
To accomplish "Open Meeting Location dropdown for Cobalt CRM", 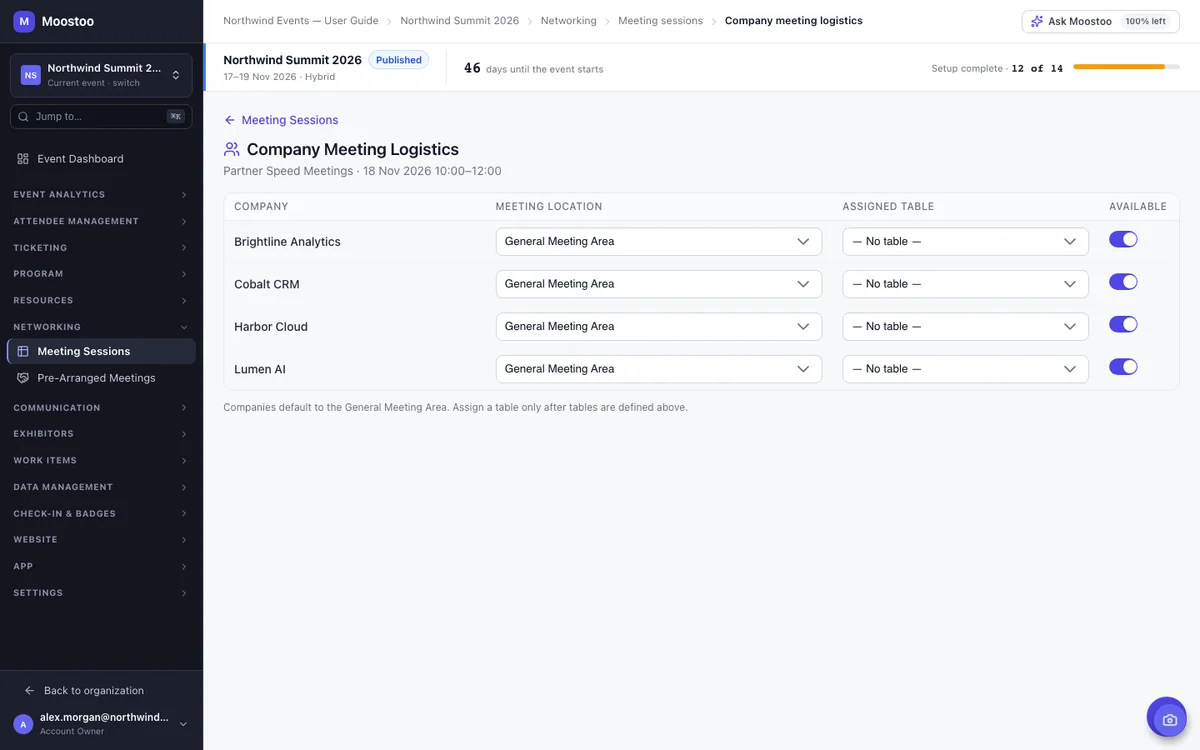I will click(x=659, y=284).
